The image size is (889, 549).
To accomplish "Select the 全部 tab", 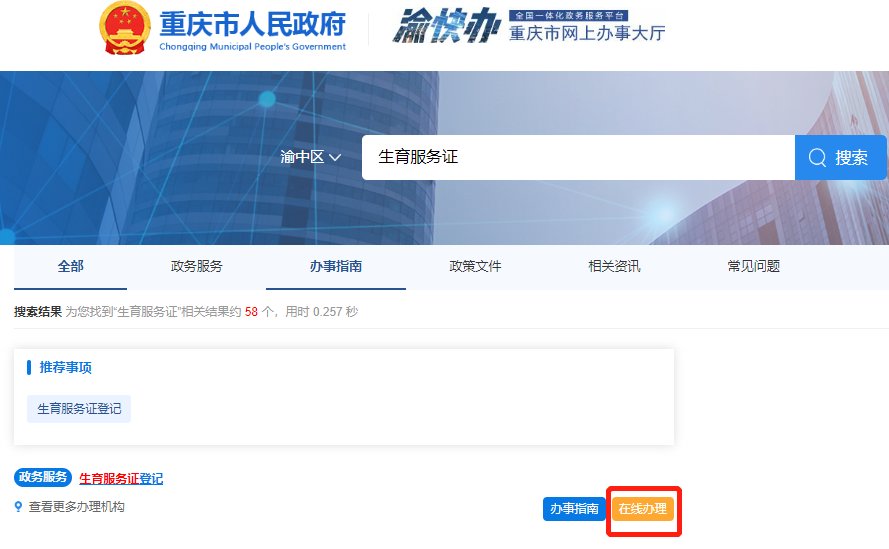I will pos(70,266).
